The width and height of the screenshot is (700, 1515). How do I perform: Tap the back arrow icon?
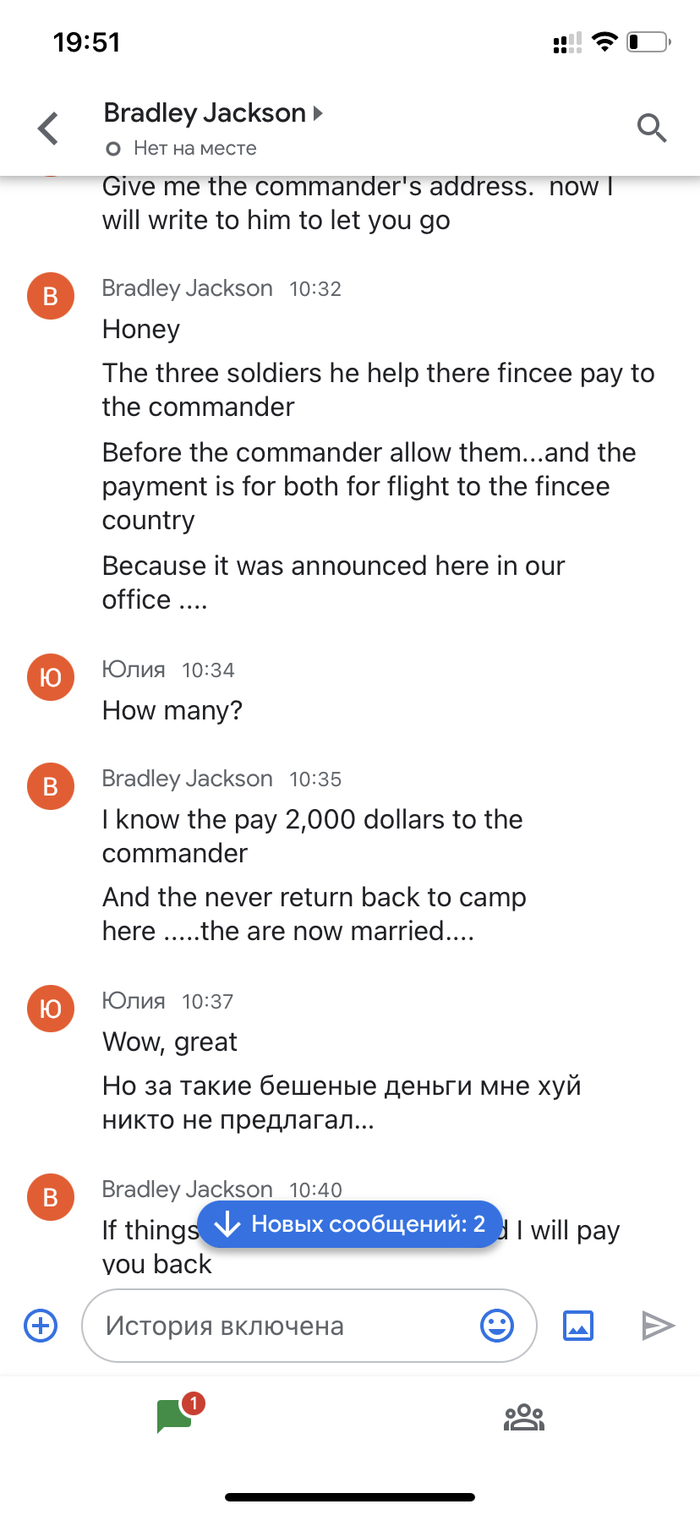48,128
